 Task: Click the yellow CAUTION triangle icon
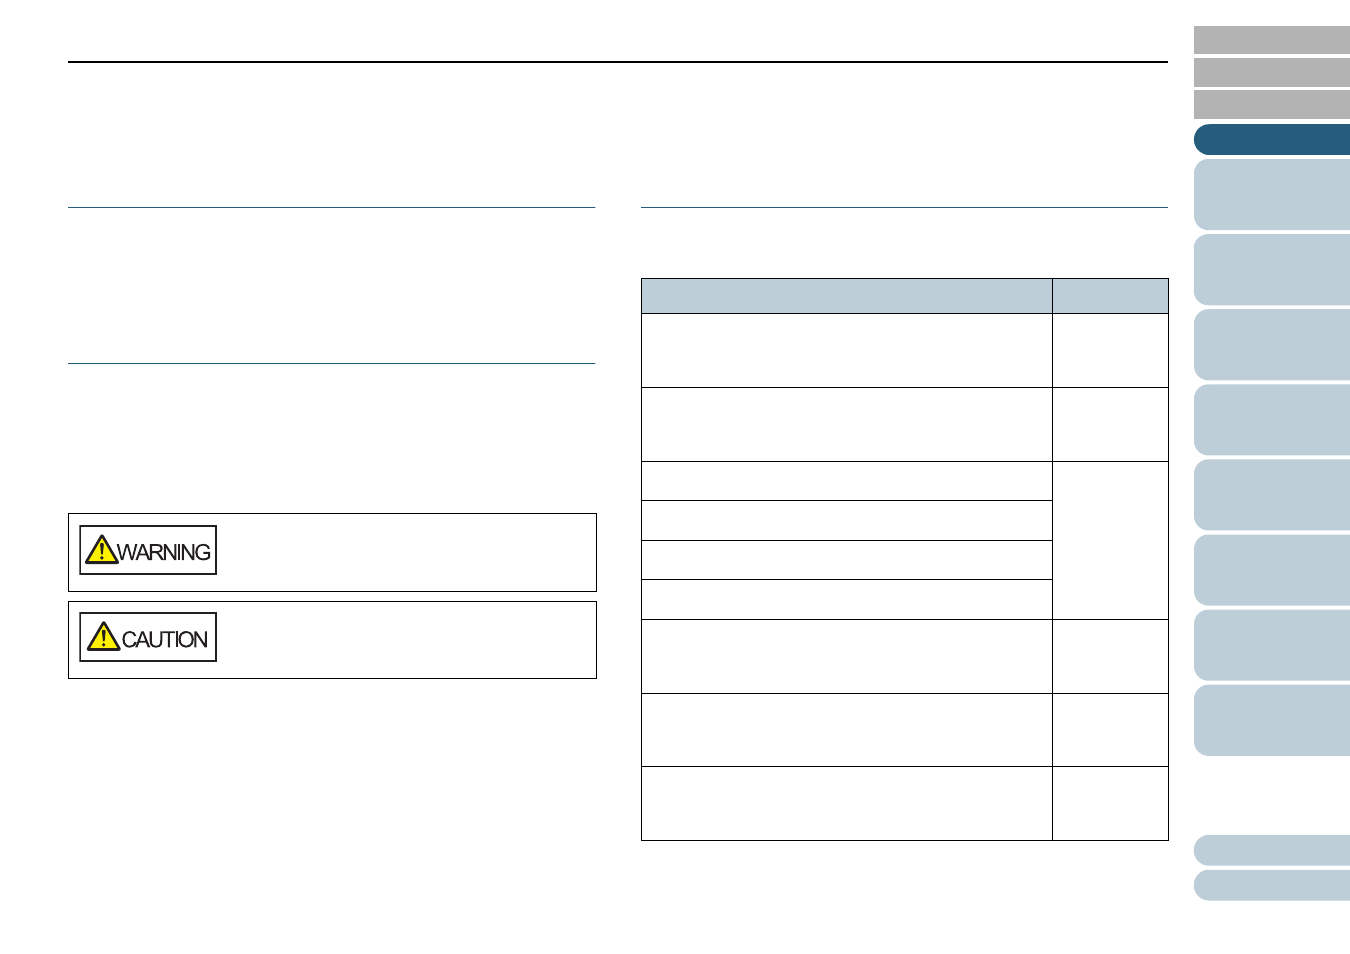103,637
